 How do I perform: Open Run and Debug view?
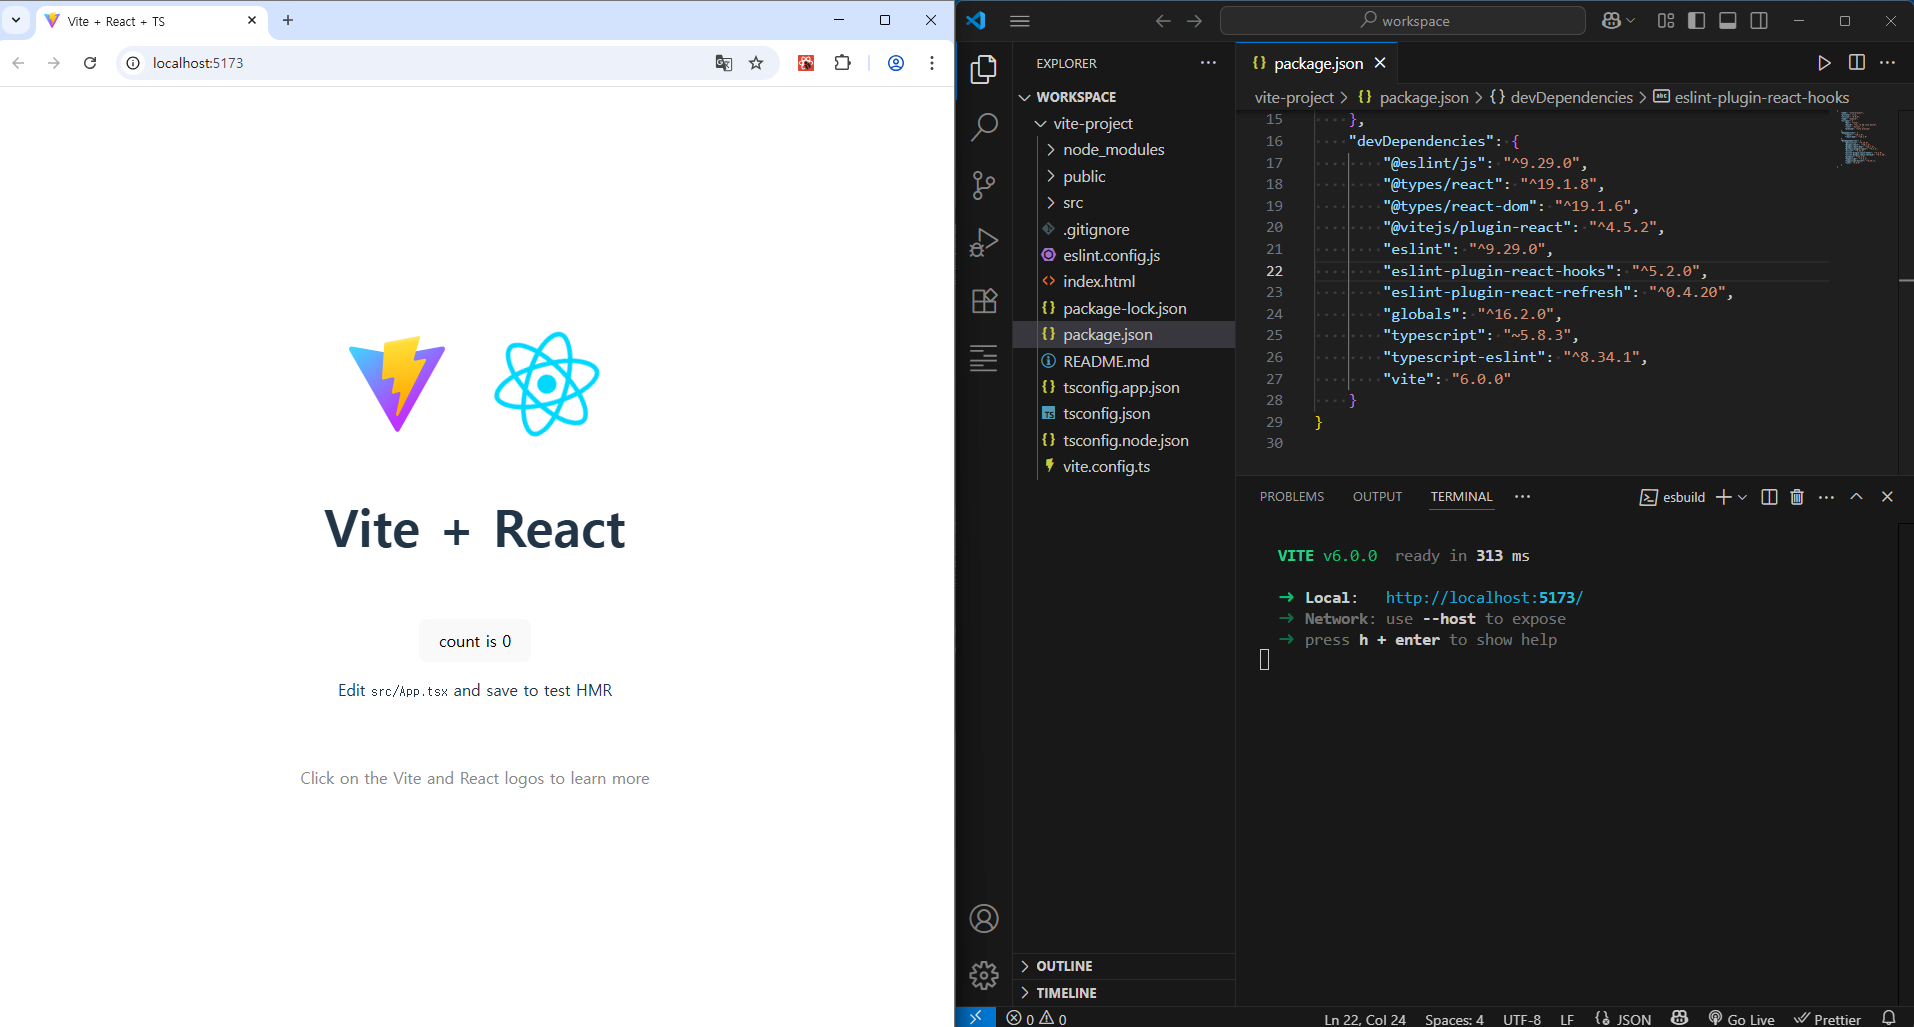[984, 243]
